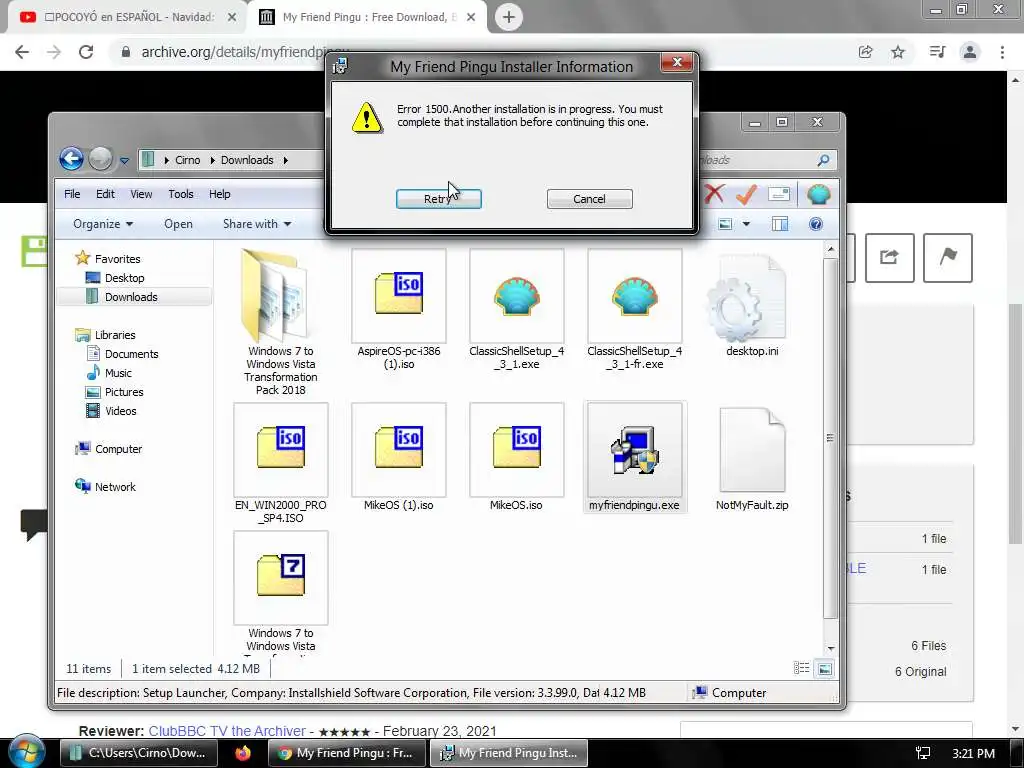Screen dimensions: 1024x768
Task: Click the Classic Shell settings shell icon
Action: pos(818,194)
